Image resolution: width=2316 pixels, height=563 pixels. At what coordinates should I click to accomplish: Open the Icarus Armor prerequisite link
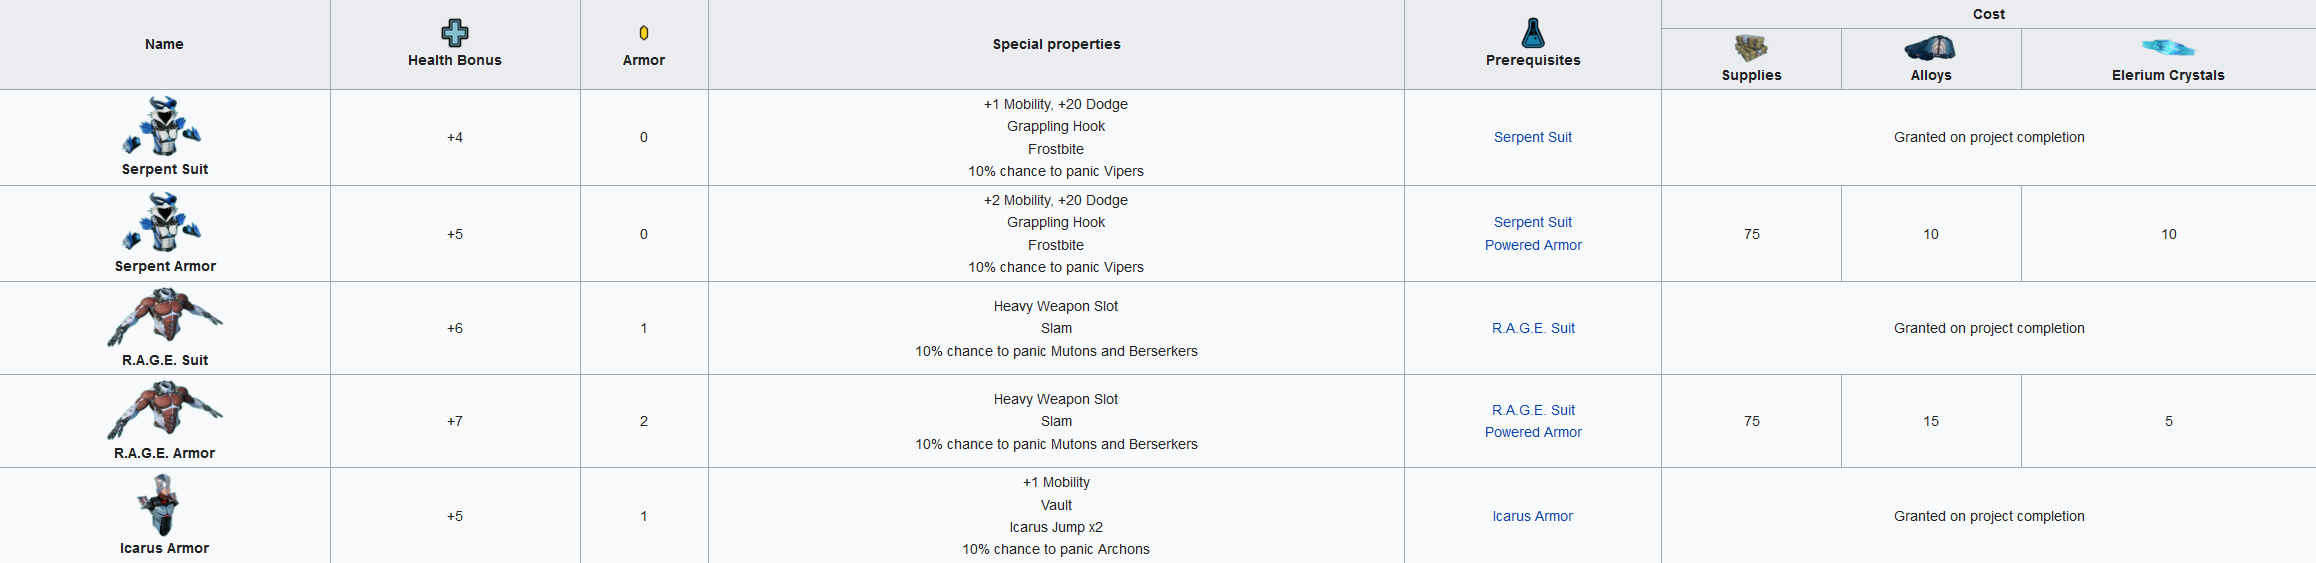[x=1533, y=516]
